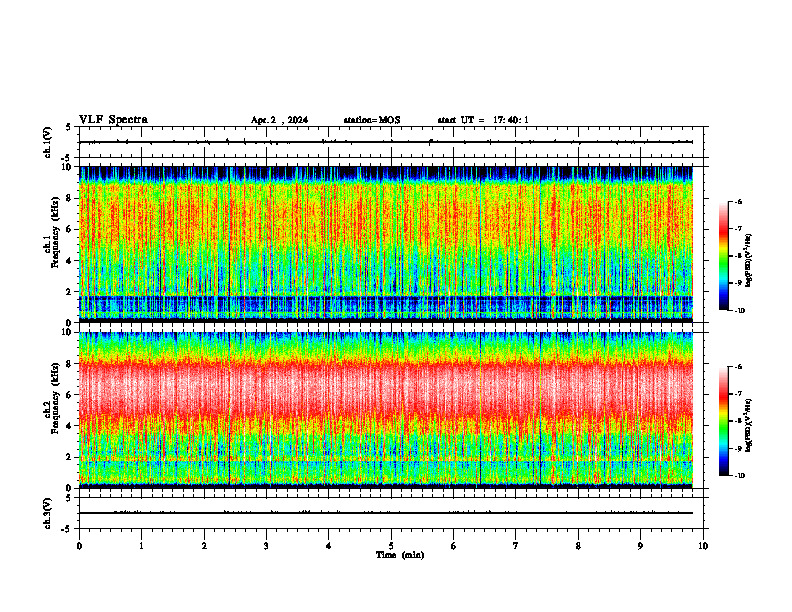Click tick label "9" on the time axis
The image size is (792, 612).
(x=640, y=546)
